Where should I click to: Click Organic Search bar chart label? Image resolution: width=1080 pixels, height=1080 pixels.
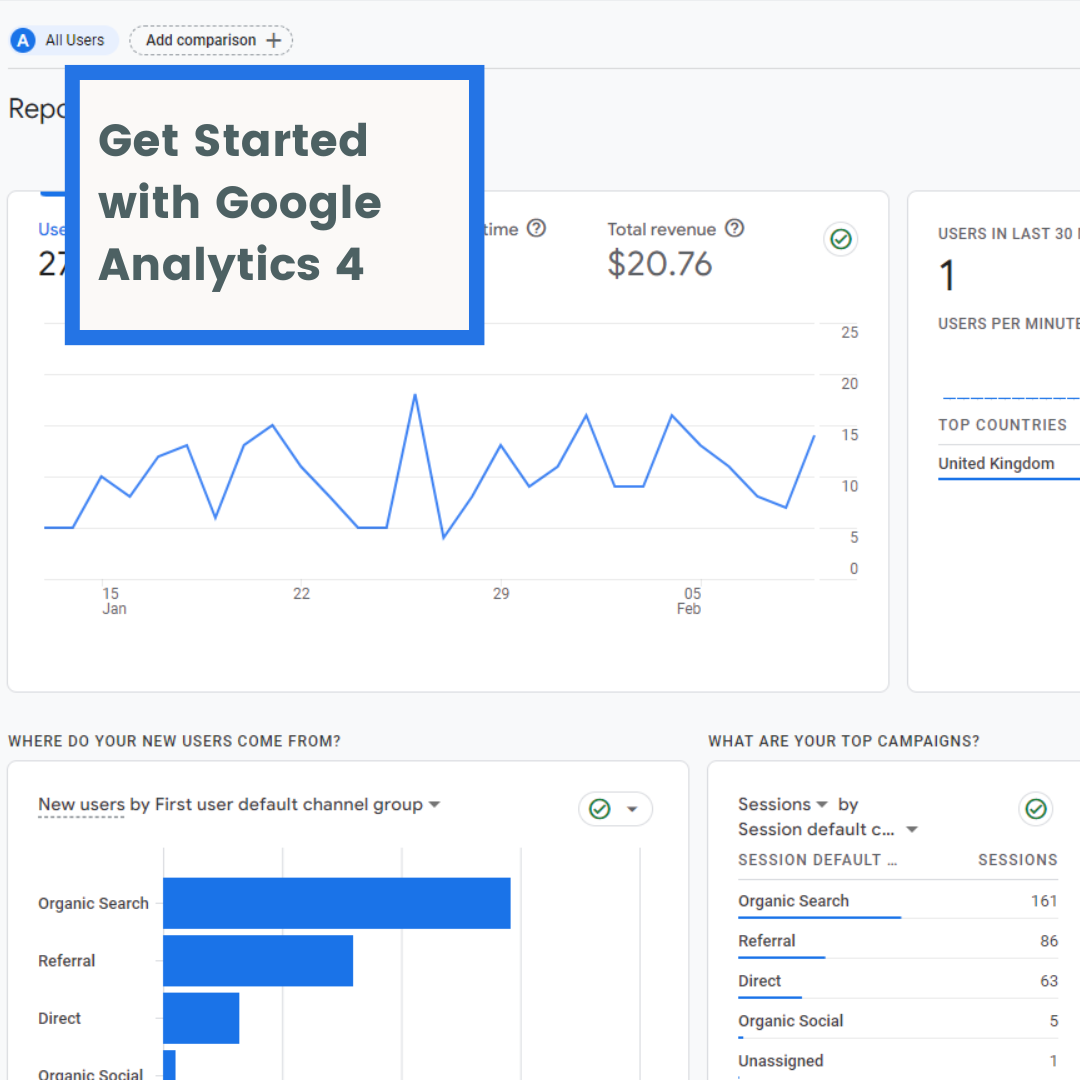[x=93, y=903]
